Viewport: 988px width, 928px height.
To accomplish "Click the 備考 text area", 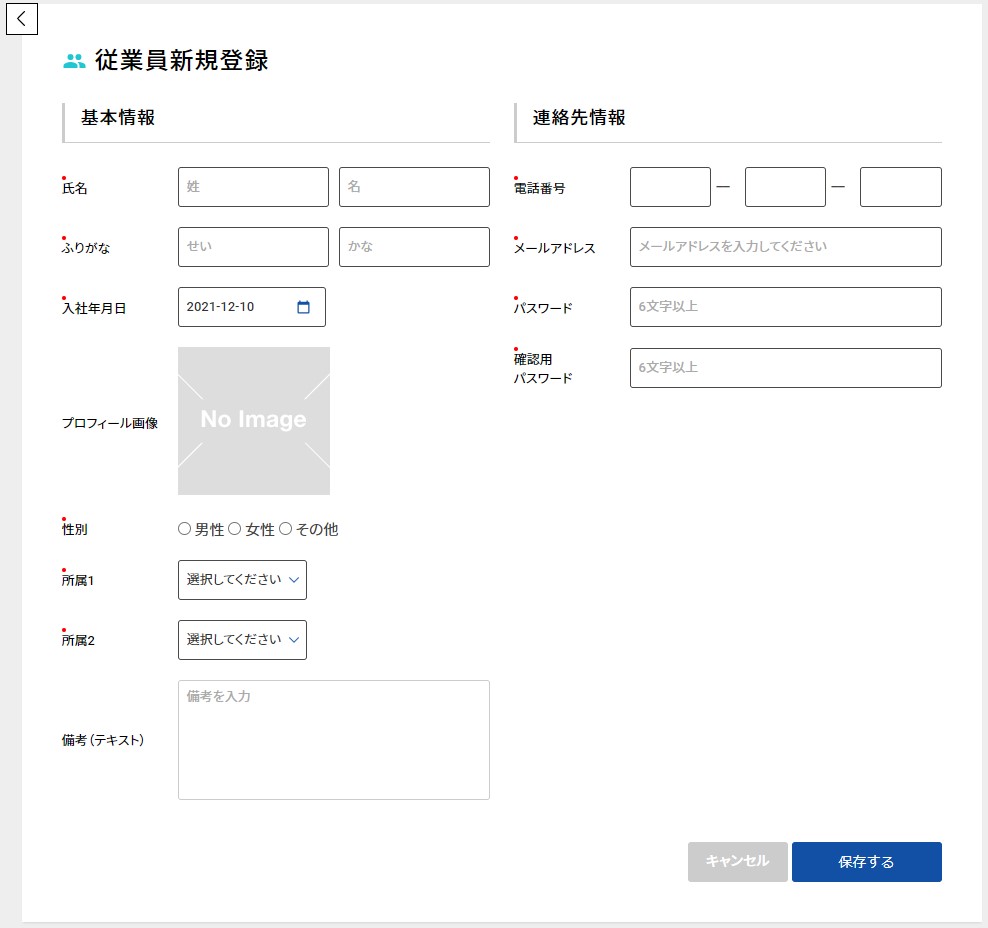I will [x=334, y=740].
